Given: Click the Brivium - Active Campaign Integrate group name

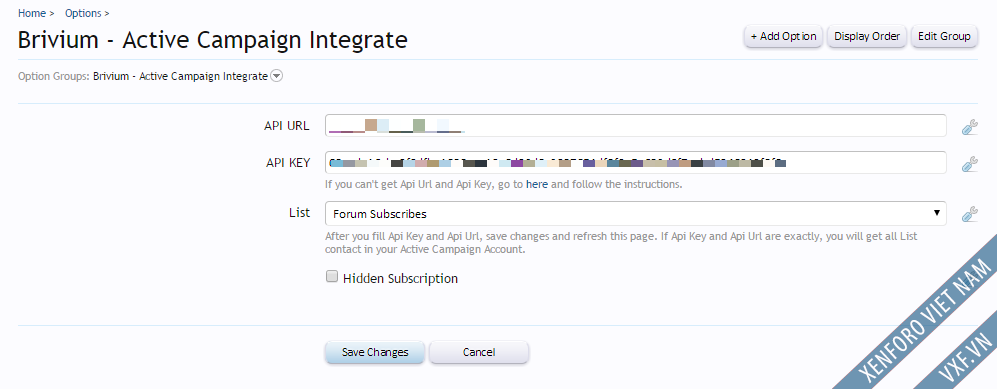Looking at the screenshot, I should pyautogui.click(x=180, y=76).
